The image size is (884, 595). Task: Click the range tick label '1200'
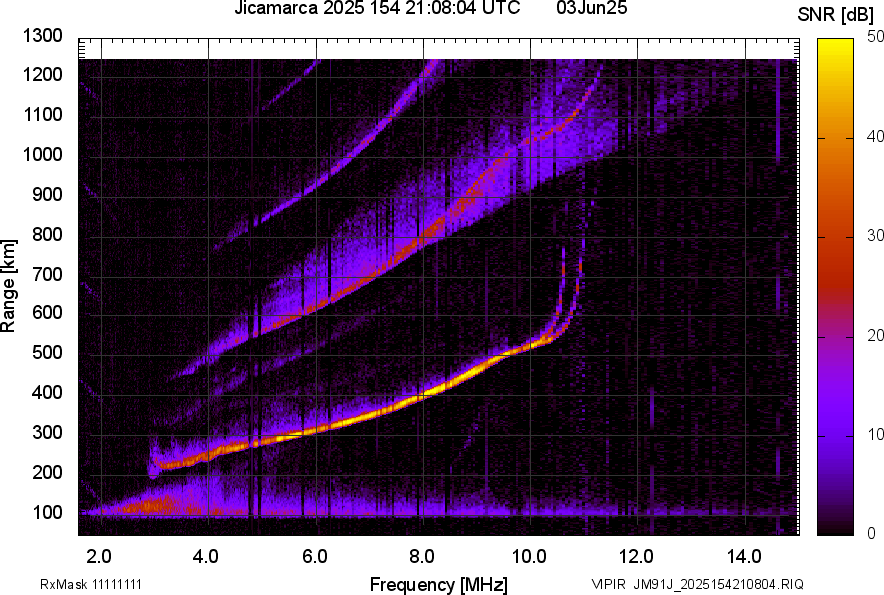[x=43, y=74]
